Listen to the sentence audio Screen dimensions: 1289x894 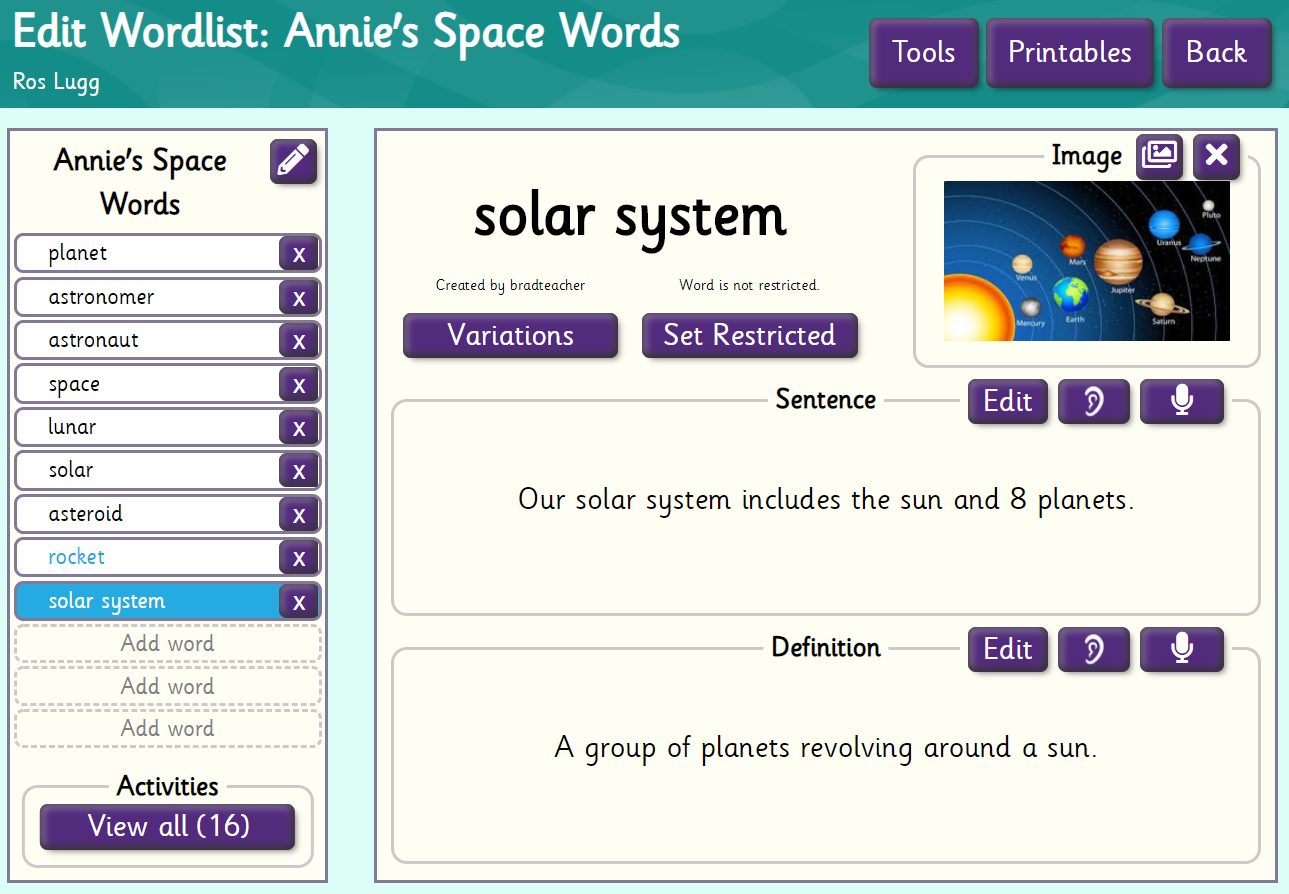(x=1093, y=402)
